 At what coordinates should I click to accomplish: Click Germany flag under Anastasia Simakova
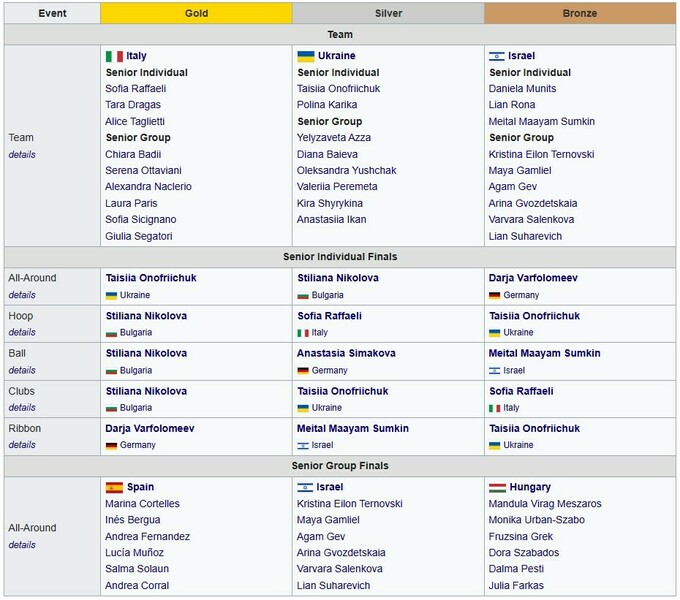(x=302, y=370)
